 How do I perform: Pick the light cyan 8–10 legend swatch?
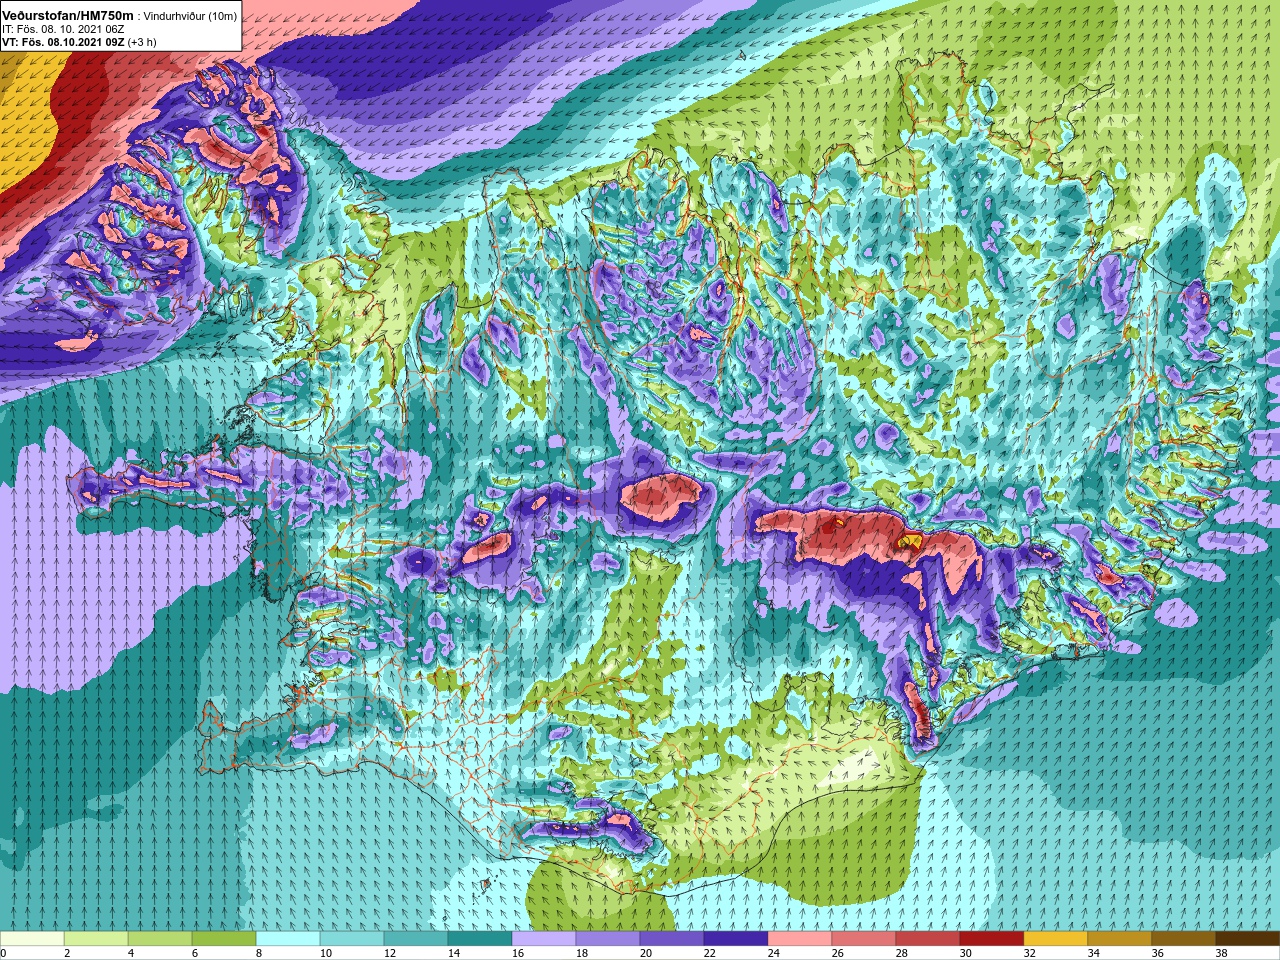click(288, 939)
